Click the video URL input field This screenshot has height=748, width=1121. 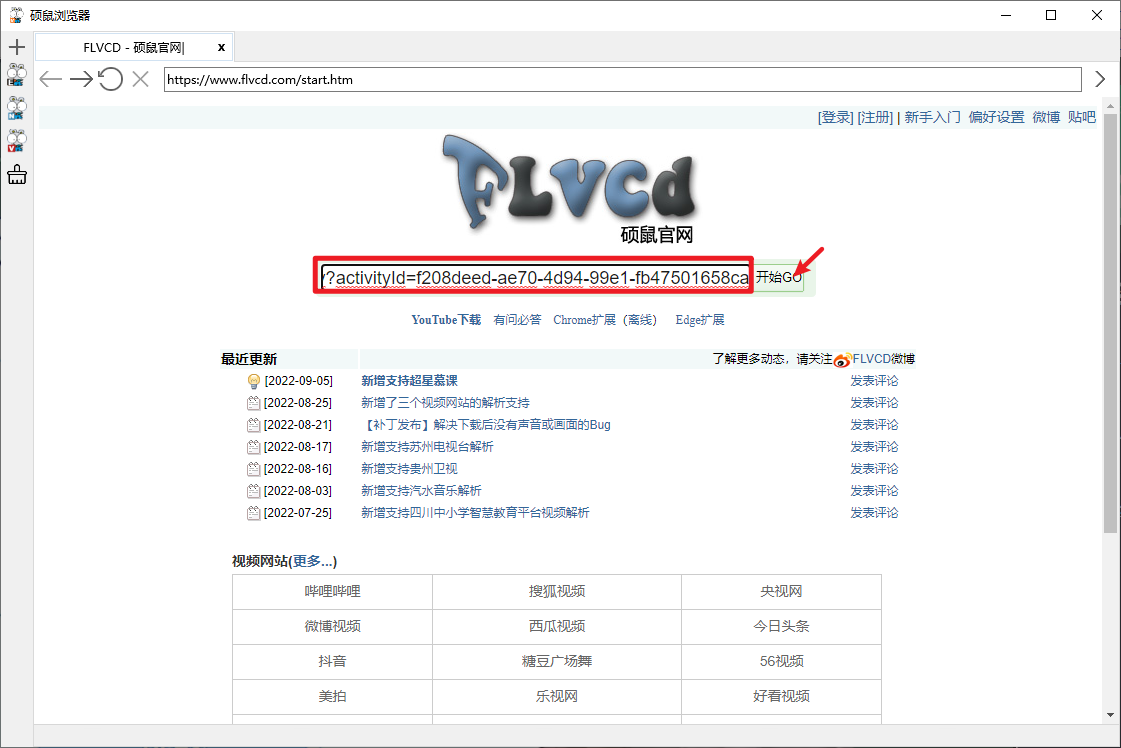(x=535, y=277)
